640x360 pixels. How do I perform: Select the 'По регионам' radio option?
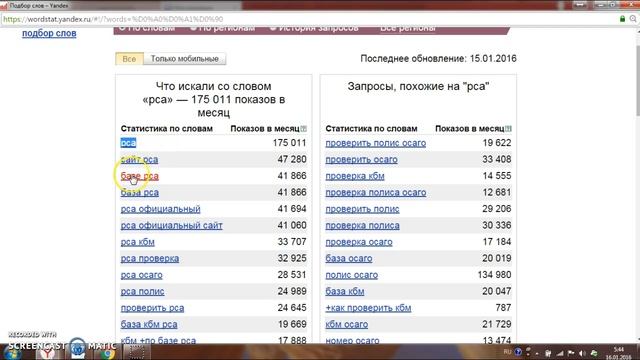click(223, 28)
